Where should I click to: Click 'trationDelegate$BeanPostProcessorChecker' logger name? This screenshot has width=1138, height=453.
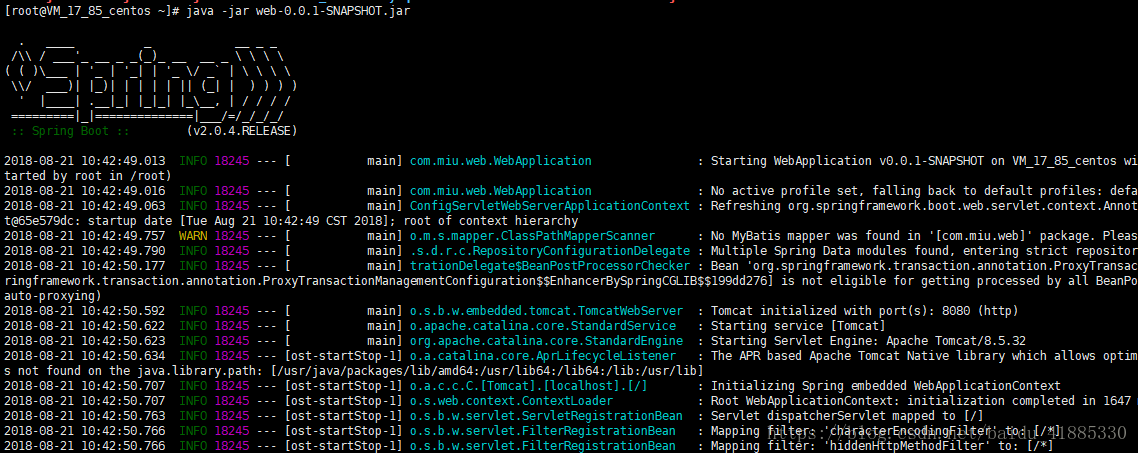[550, 266]
